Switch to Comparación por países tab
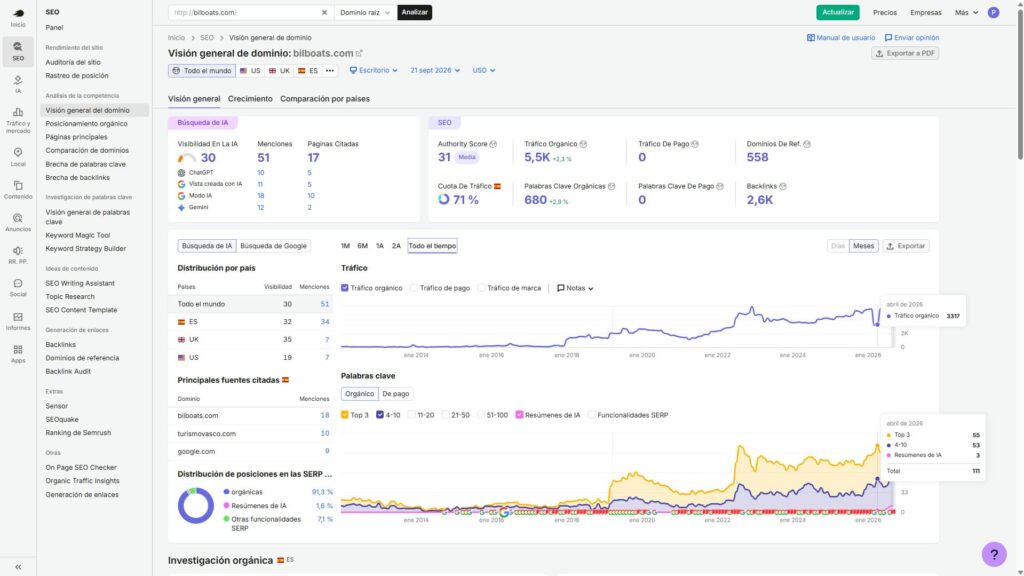This screenshot has width=1024, height=576. coord(325,99)
